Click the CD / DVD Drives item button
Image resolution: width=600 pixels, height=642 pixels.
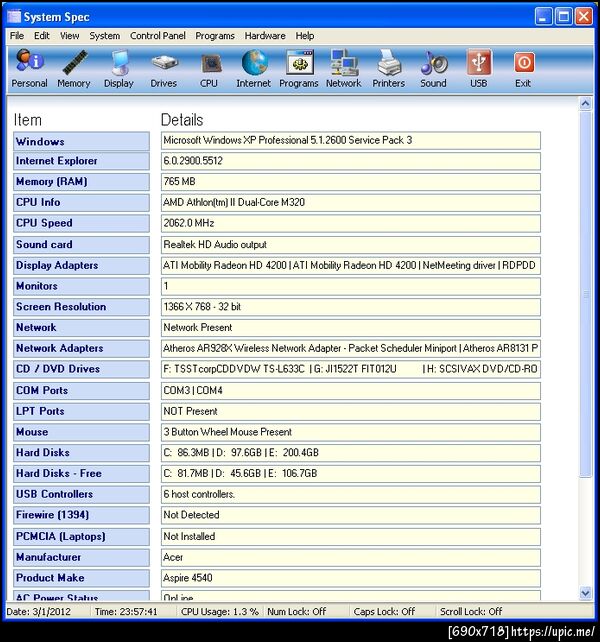click(x=81, y=369)
